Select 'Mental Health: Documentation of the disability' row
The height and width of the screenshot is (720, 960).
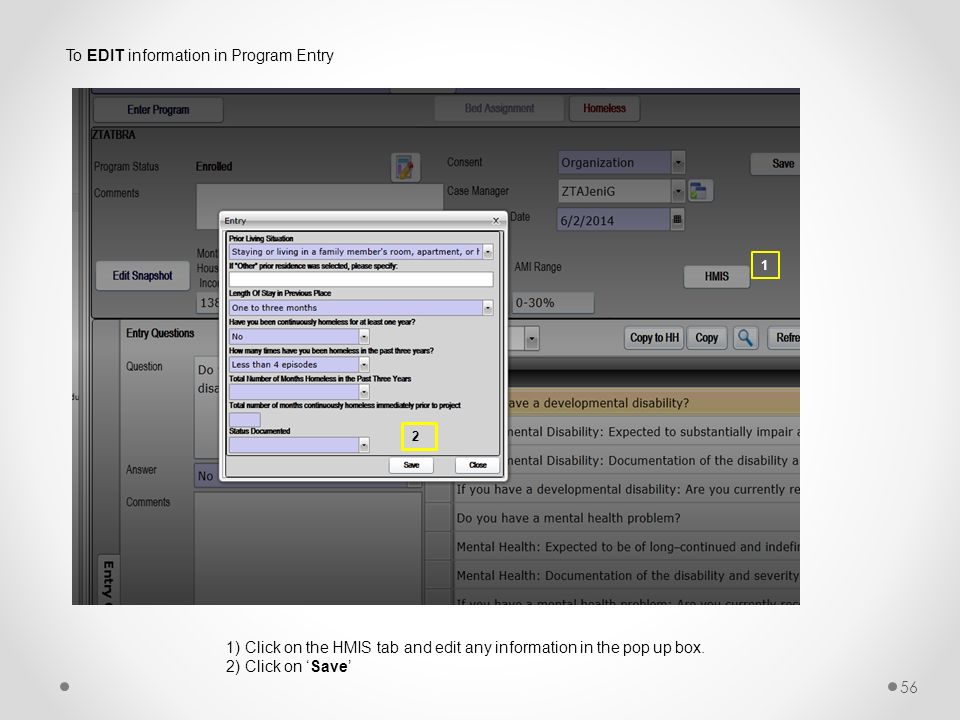coord(626,576)
